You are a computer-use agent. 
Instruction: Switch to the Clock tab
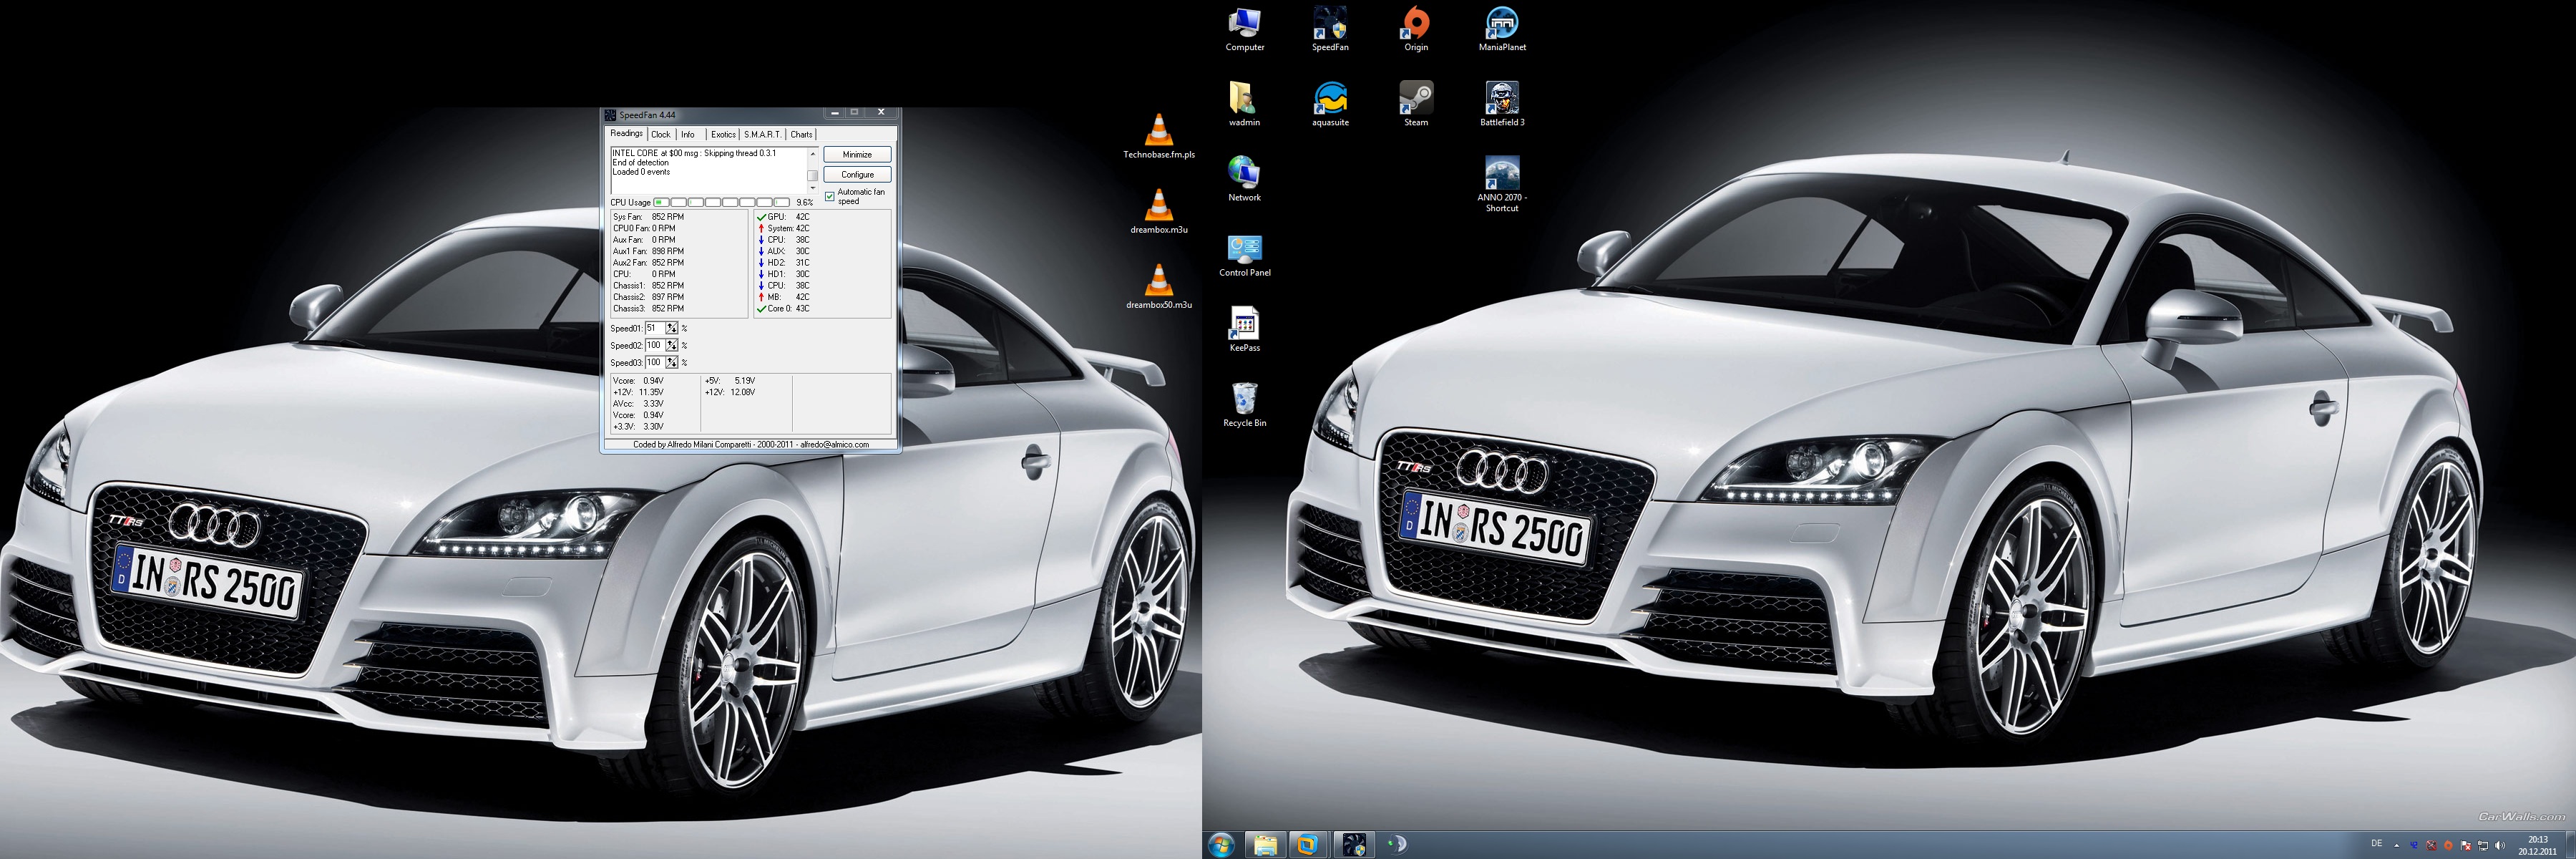click(x=661, y=134)
